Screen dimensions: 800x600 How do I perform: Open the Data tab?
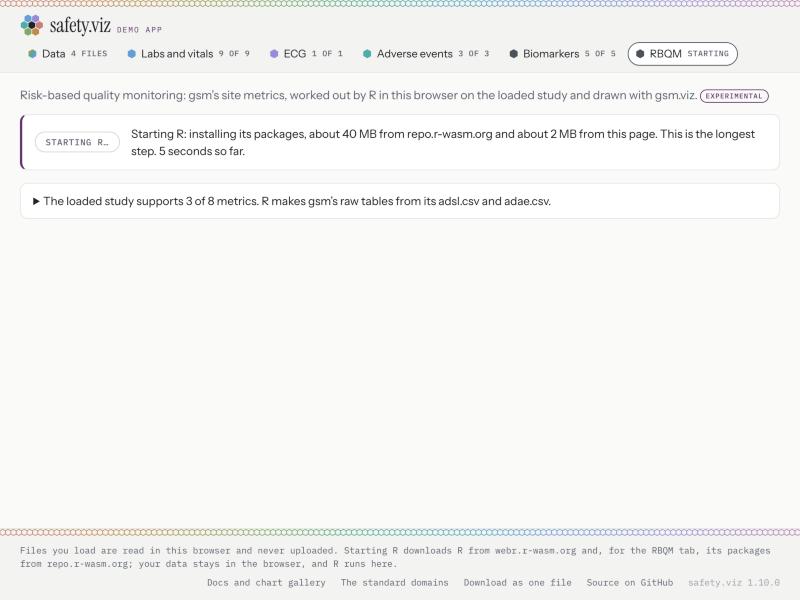(67, 54)
